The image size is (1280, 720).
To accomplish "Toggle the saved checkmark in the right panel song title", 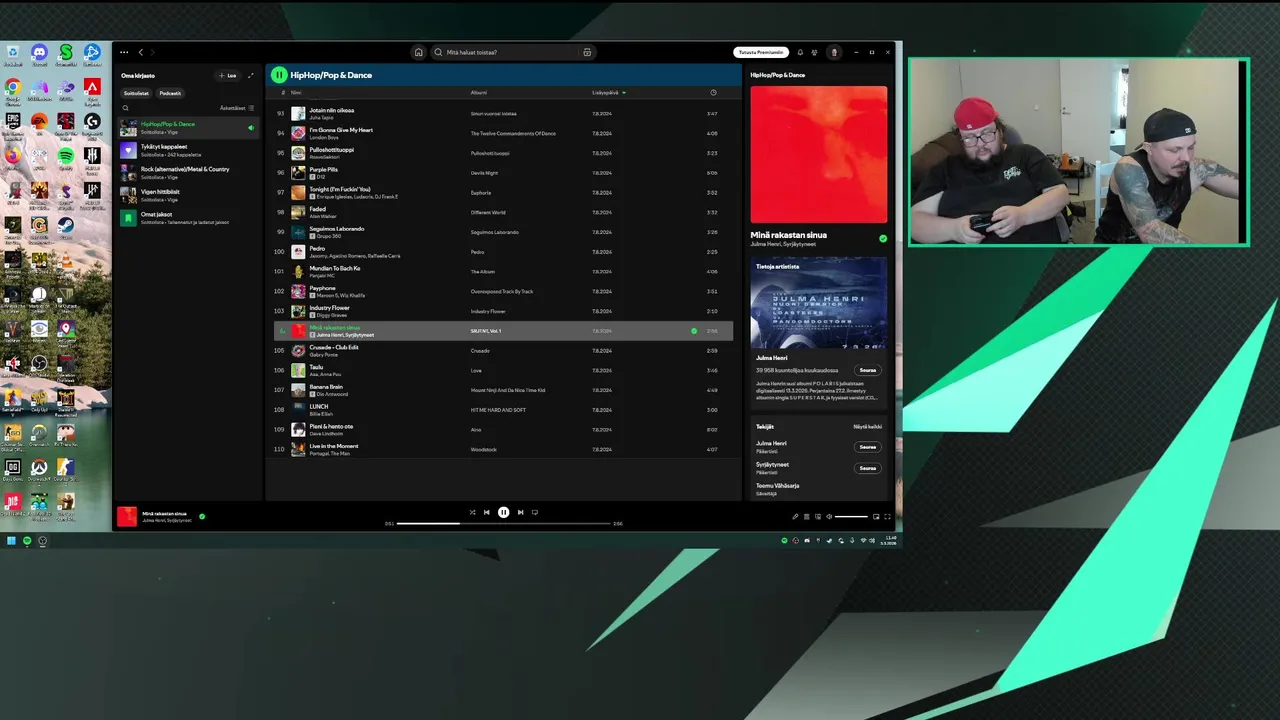I will pyautogui.click(x=883, y=238).
